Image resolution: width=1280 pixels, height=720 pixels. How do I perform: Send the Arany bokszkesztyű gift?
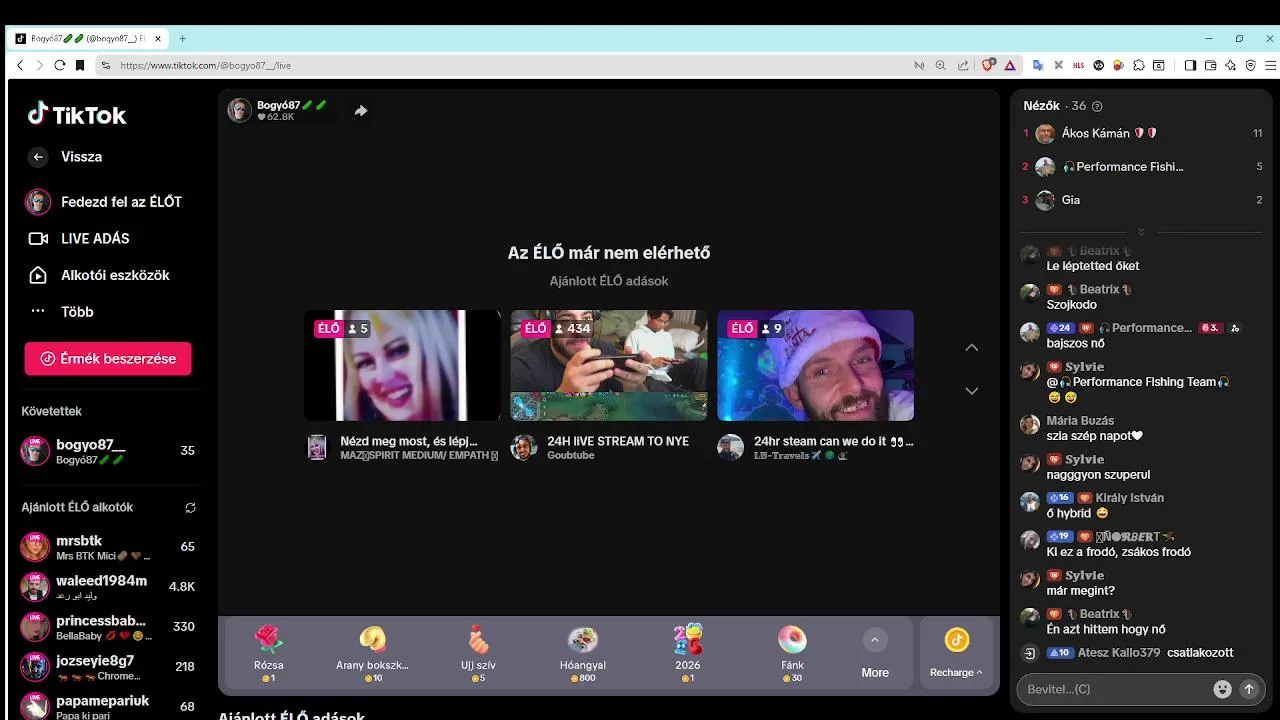click(x=372, y=653)
